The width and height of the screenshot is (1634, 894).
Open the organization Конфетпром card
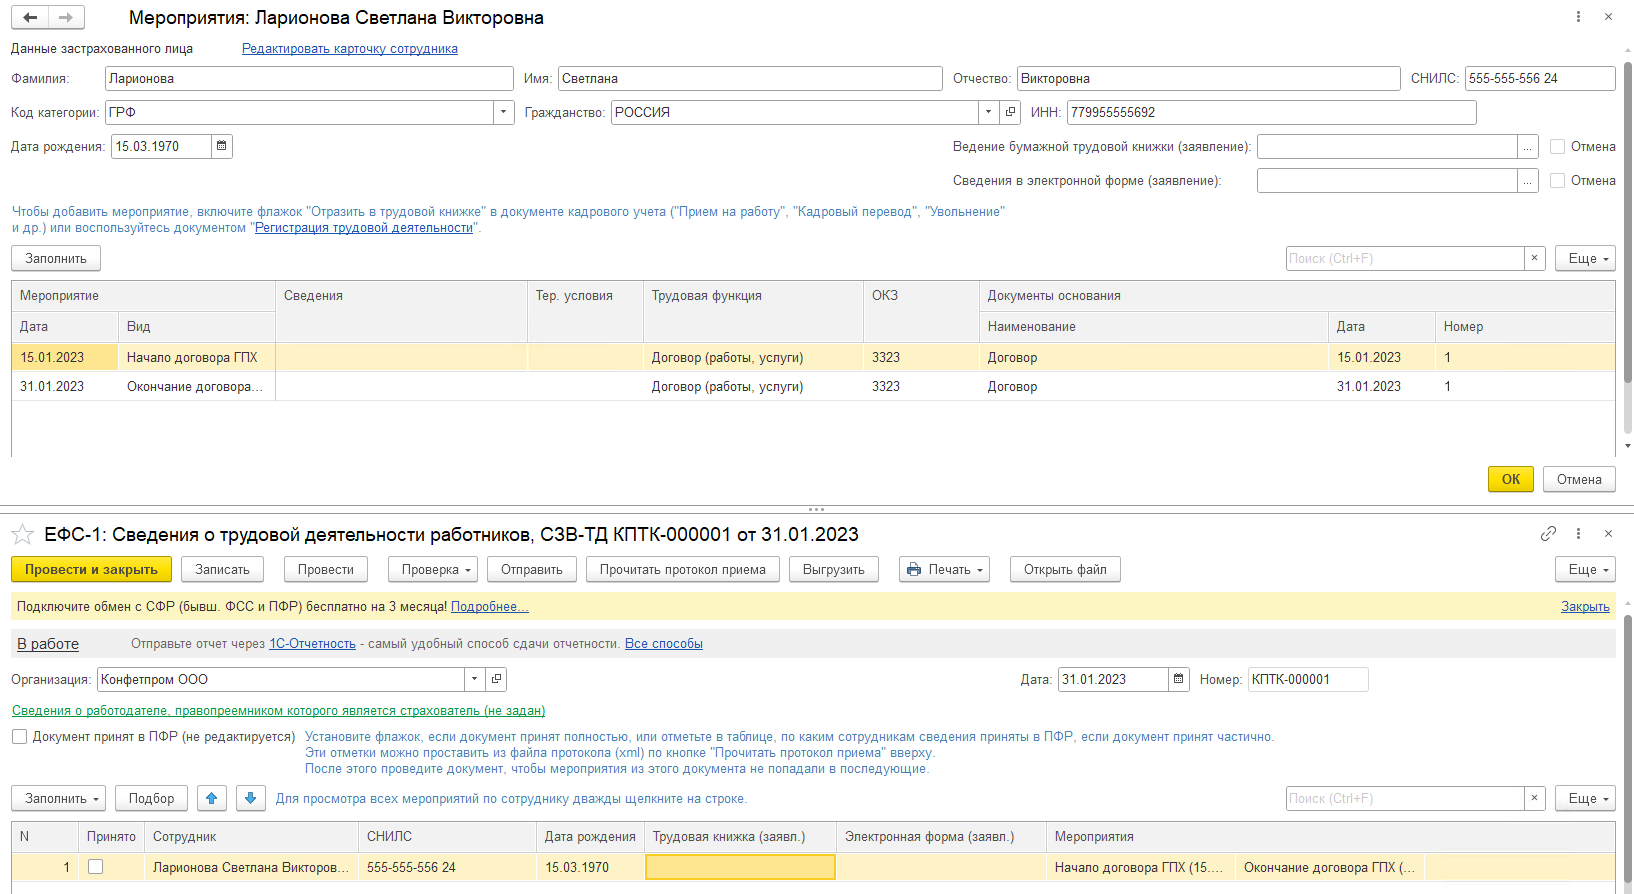496,679
